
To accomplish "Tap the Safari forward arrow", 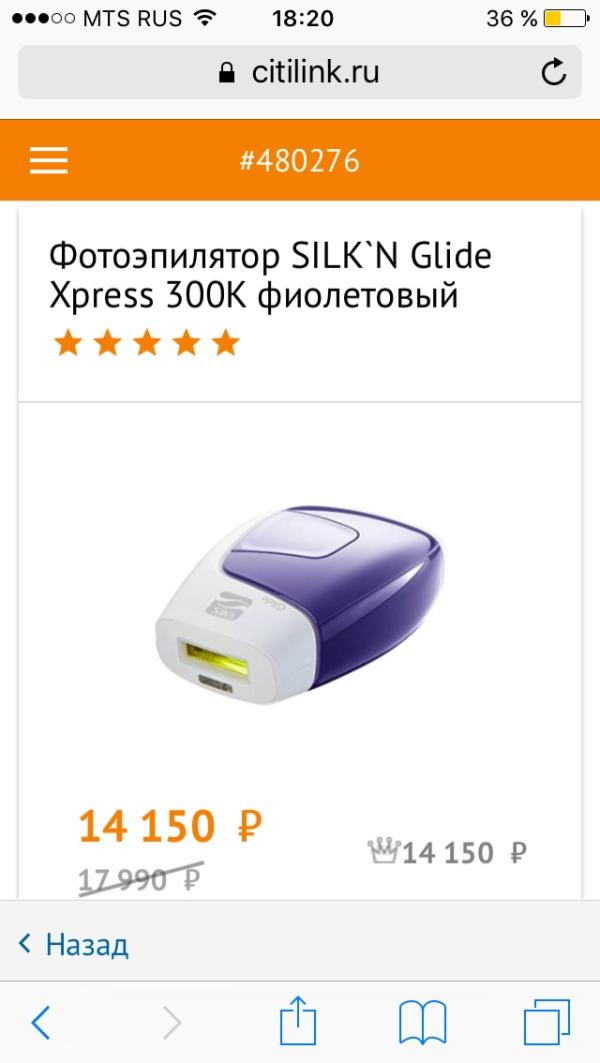I will [172, 1022].
